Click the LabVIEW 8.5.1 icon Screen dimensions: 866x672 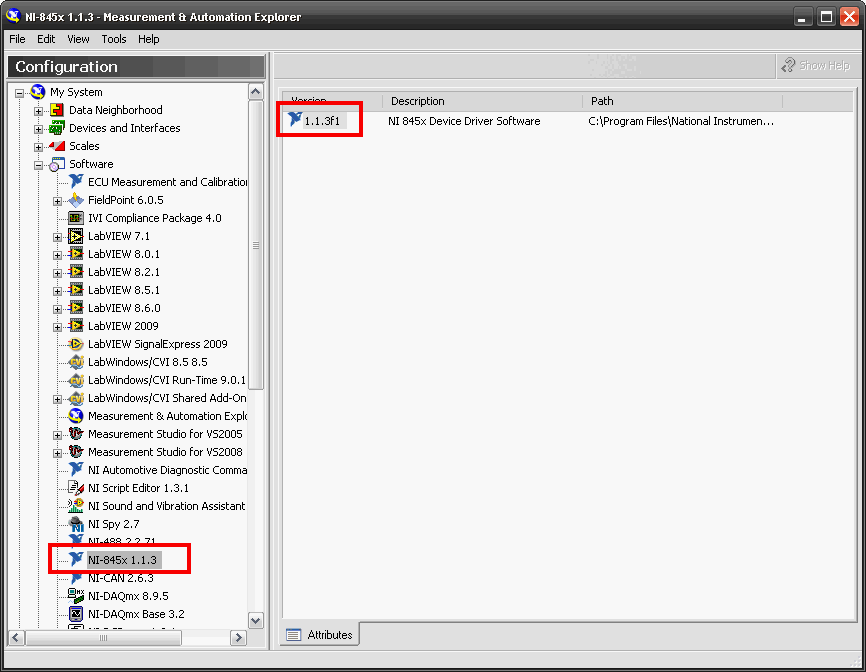pos(76,290)
